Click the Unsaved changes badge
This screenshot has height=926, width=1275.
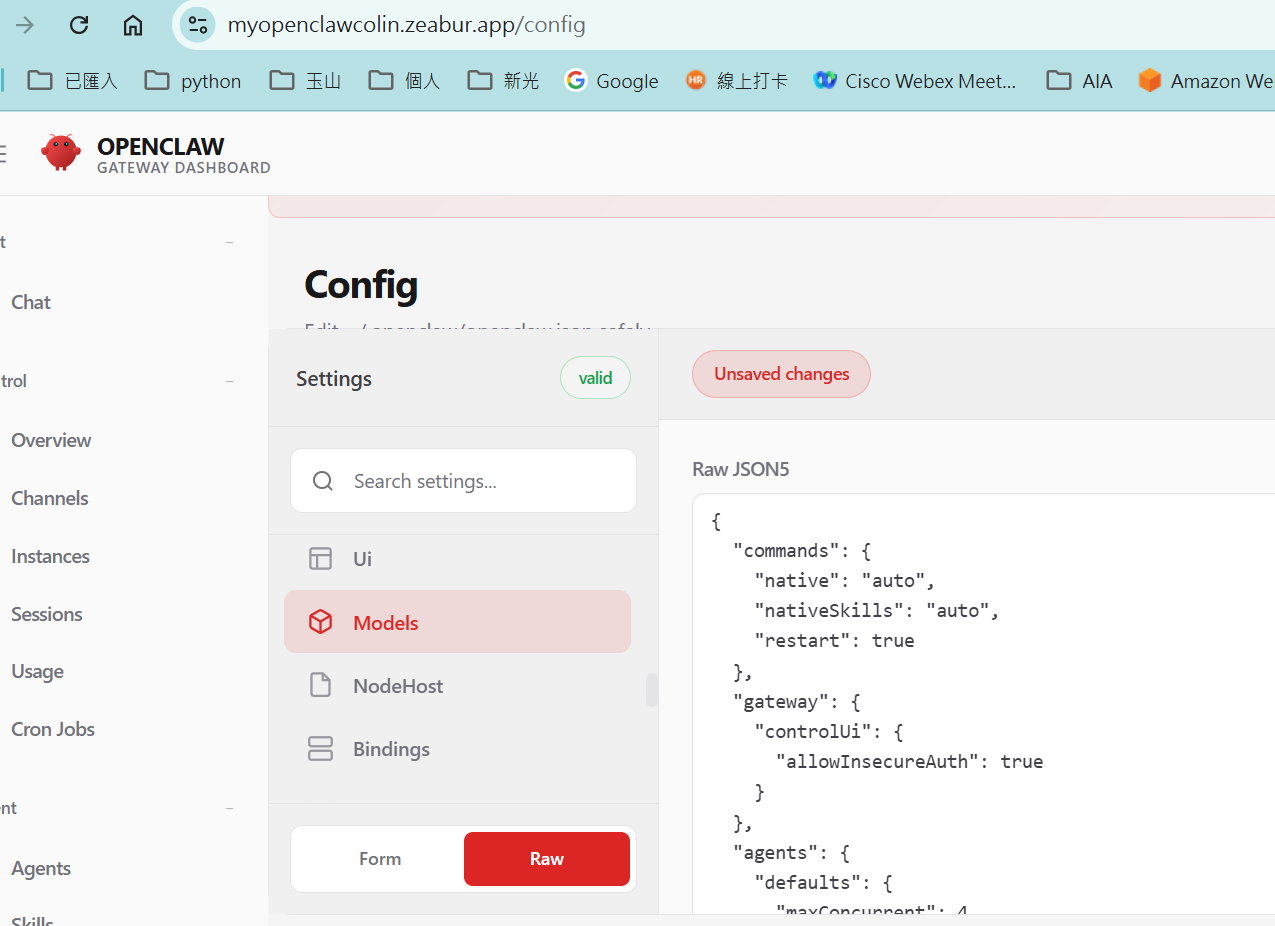point(781,374)
